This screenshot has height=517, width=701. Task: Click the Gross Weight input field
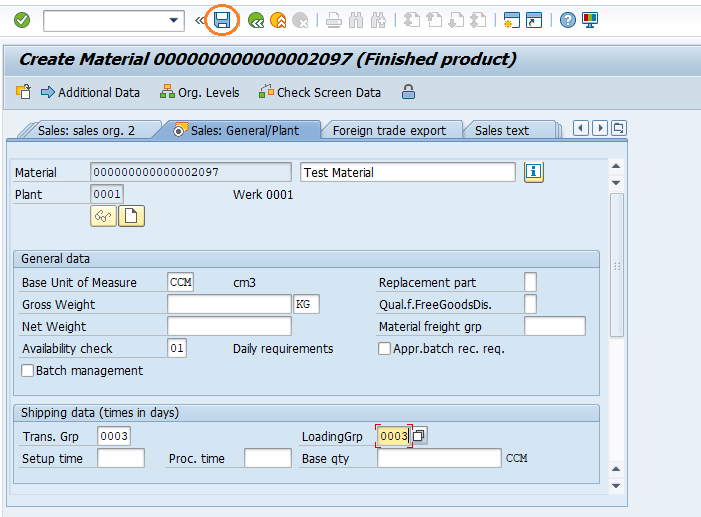point(229,304)
